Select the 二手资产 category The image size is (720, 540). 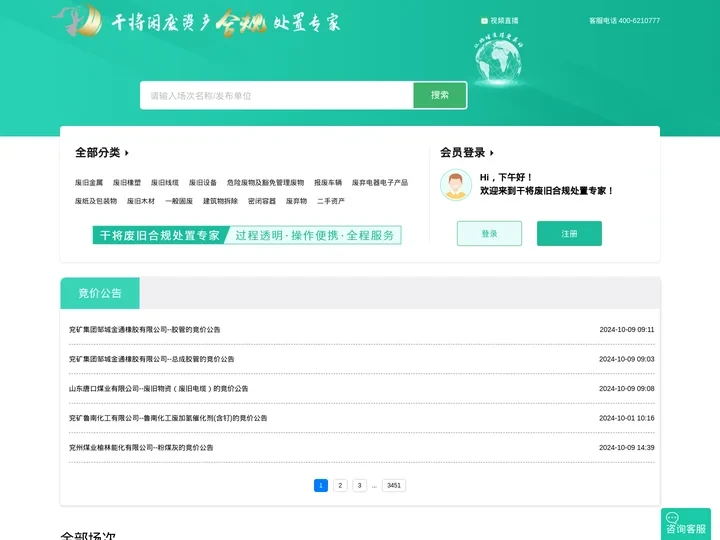point(331,201)
